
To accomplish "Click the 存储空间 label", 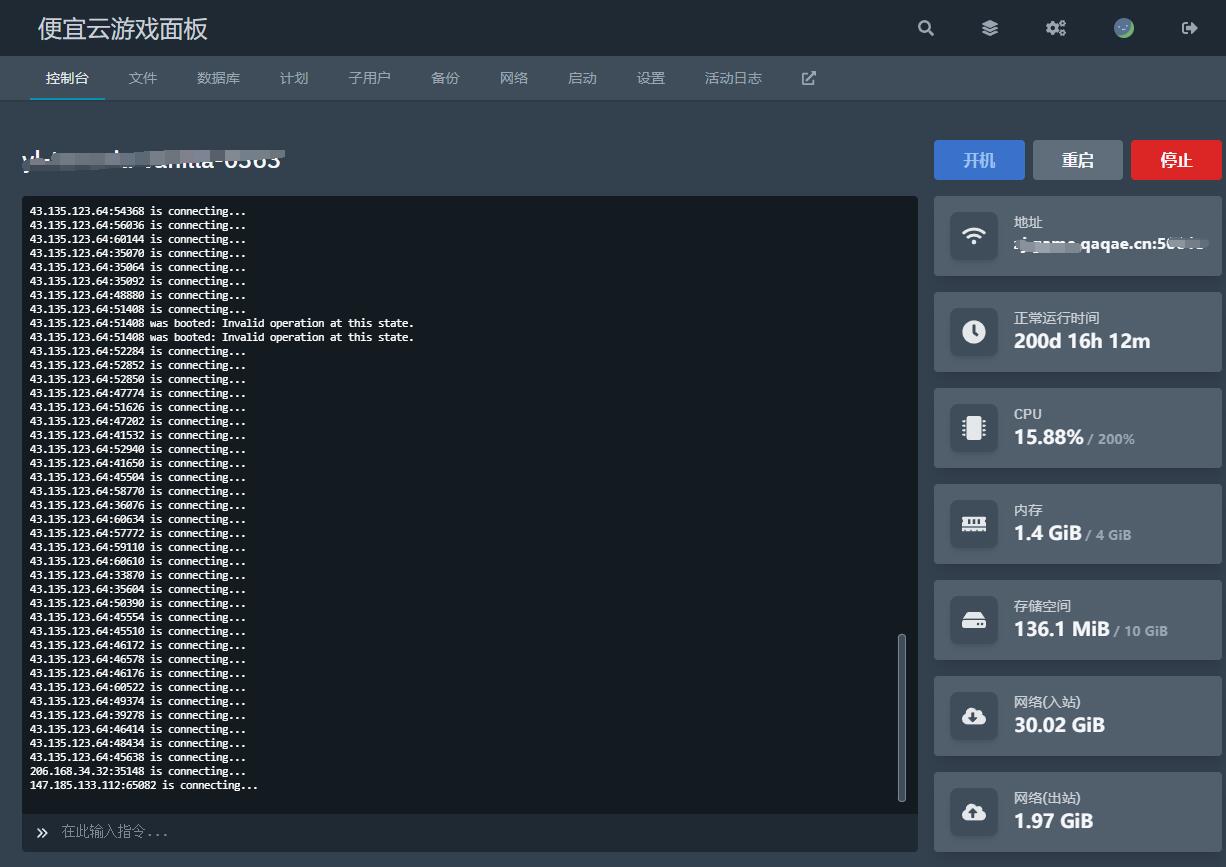I will point(1042,606).
